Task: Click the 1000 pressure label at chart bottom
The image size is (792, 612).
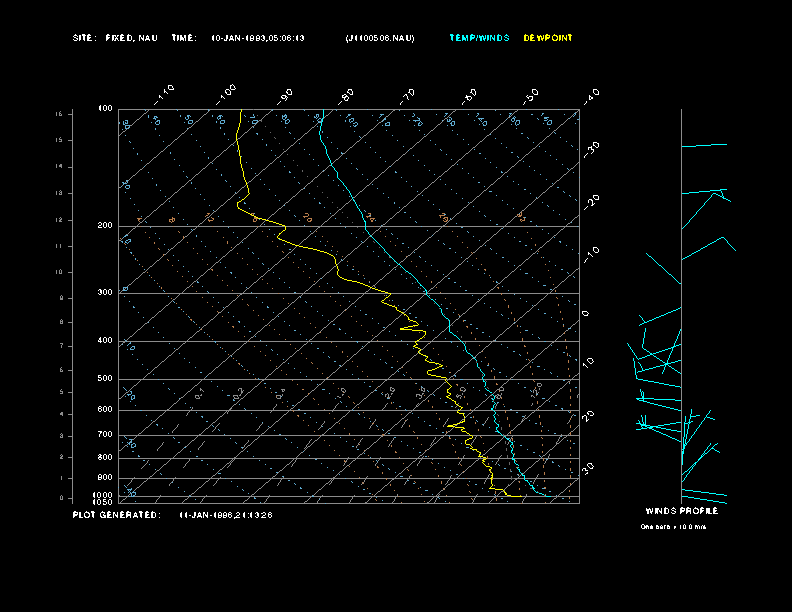Action: click(x=104, y=495)
